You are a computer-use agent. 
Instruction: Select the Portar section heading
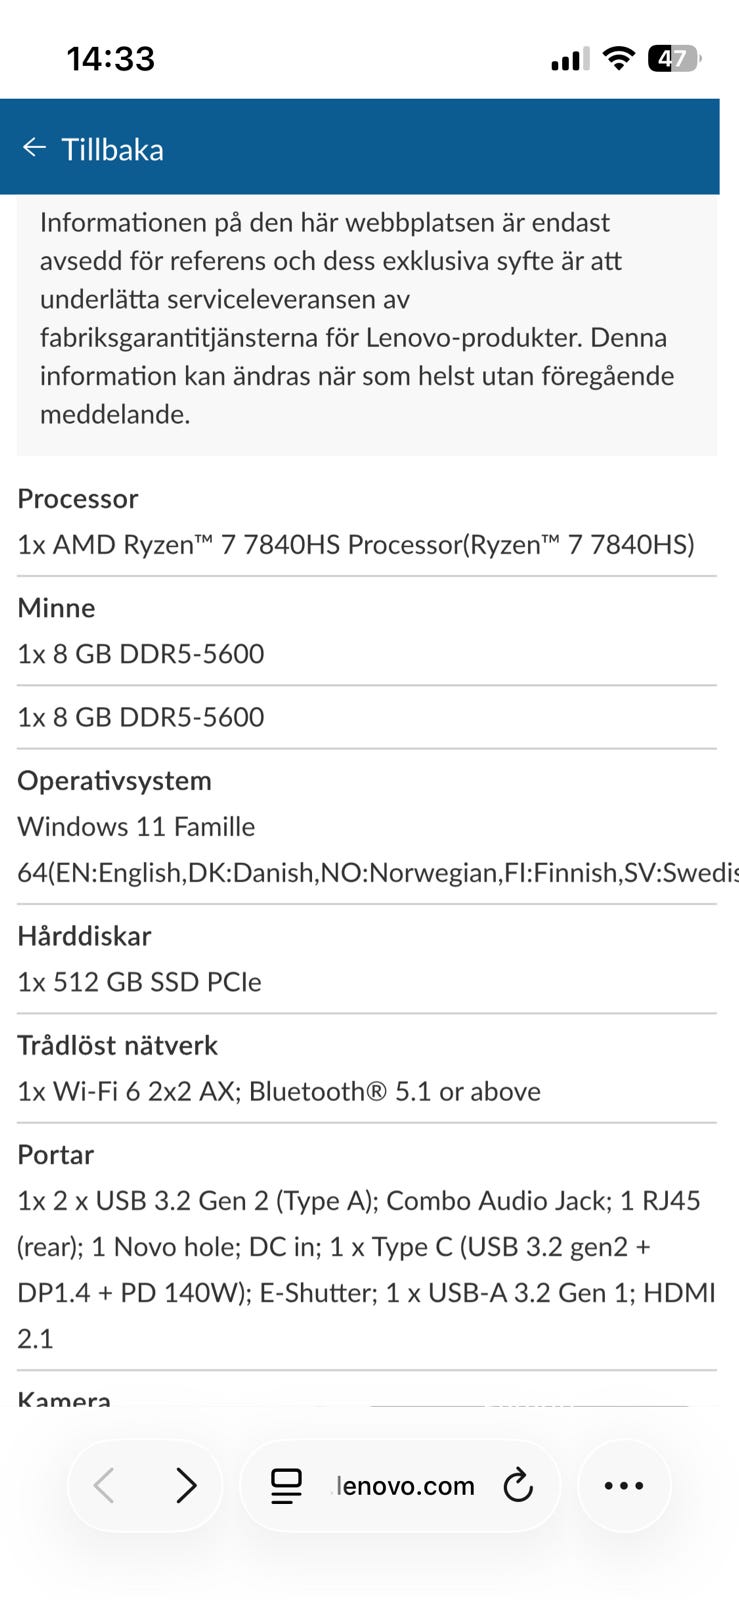tap(56, 1154)
